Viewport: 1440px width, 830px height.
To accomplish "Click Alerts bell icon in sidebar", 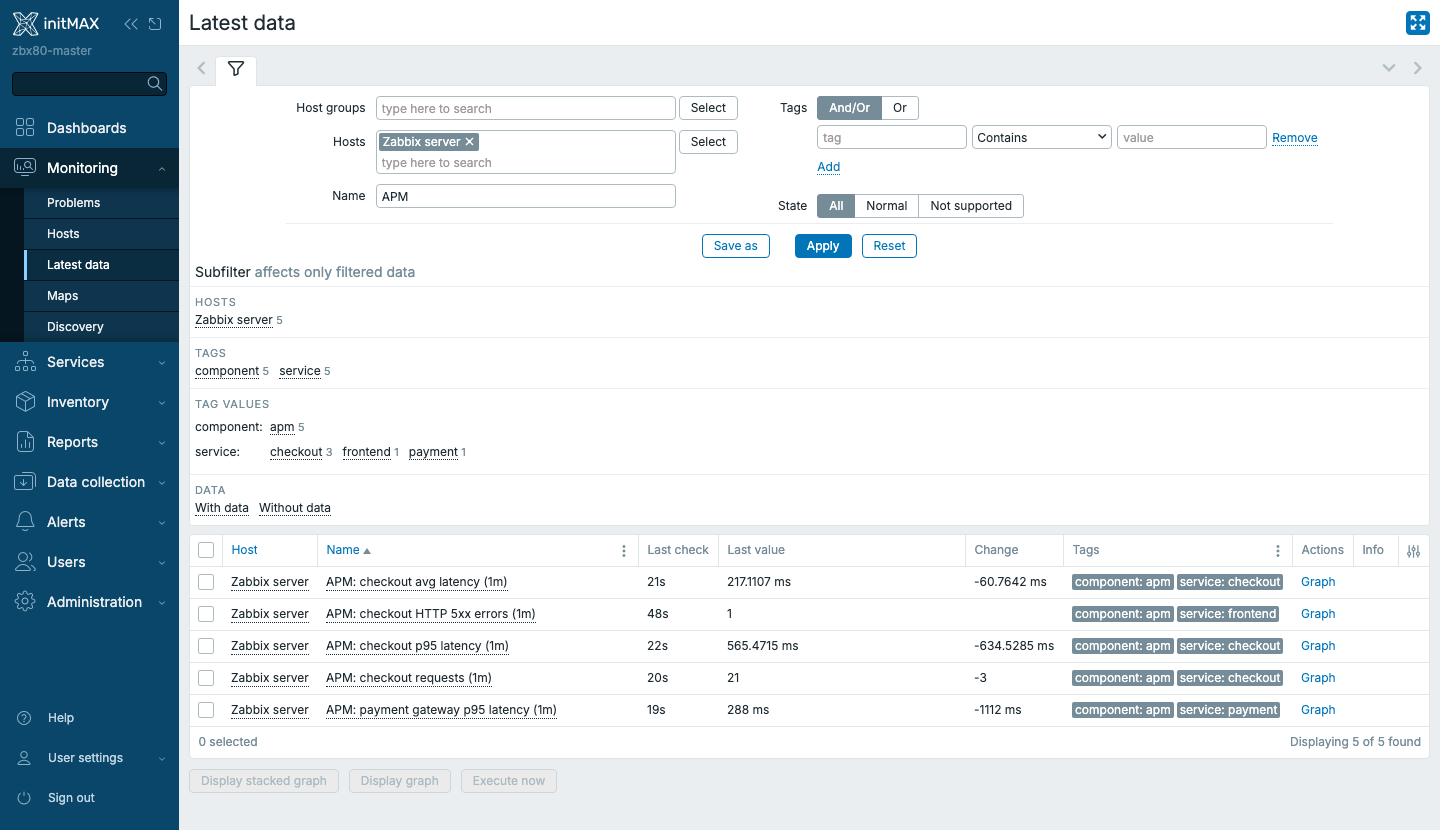I will point(25,522).
